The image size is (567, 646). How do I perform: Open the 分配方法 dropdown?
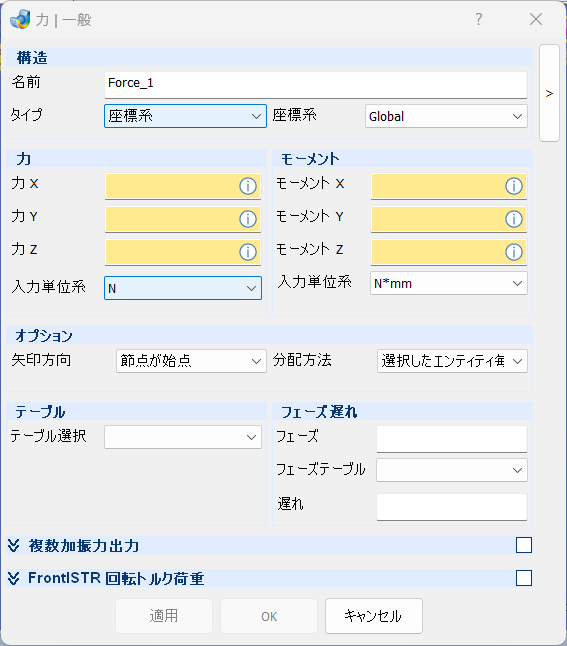click(x=452, y=361)
